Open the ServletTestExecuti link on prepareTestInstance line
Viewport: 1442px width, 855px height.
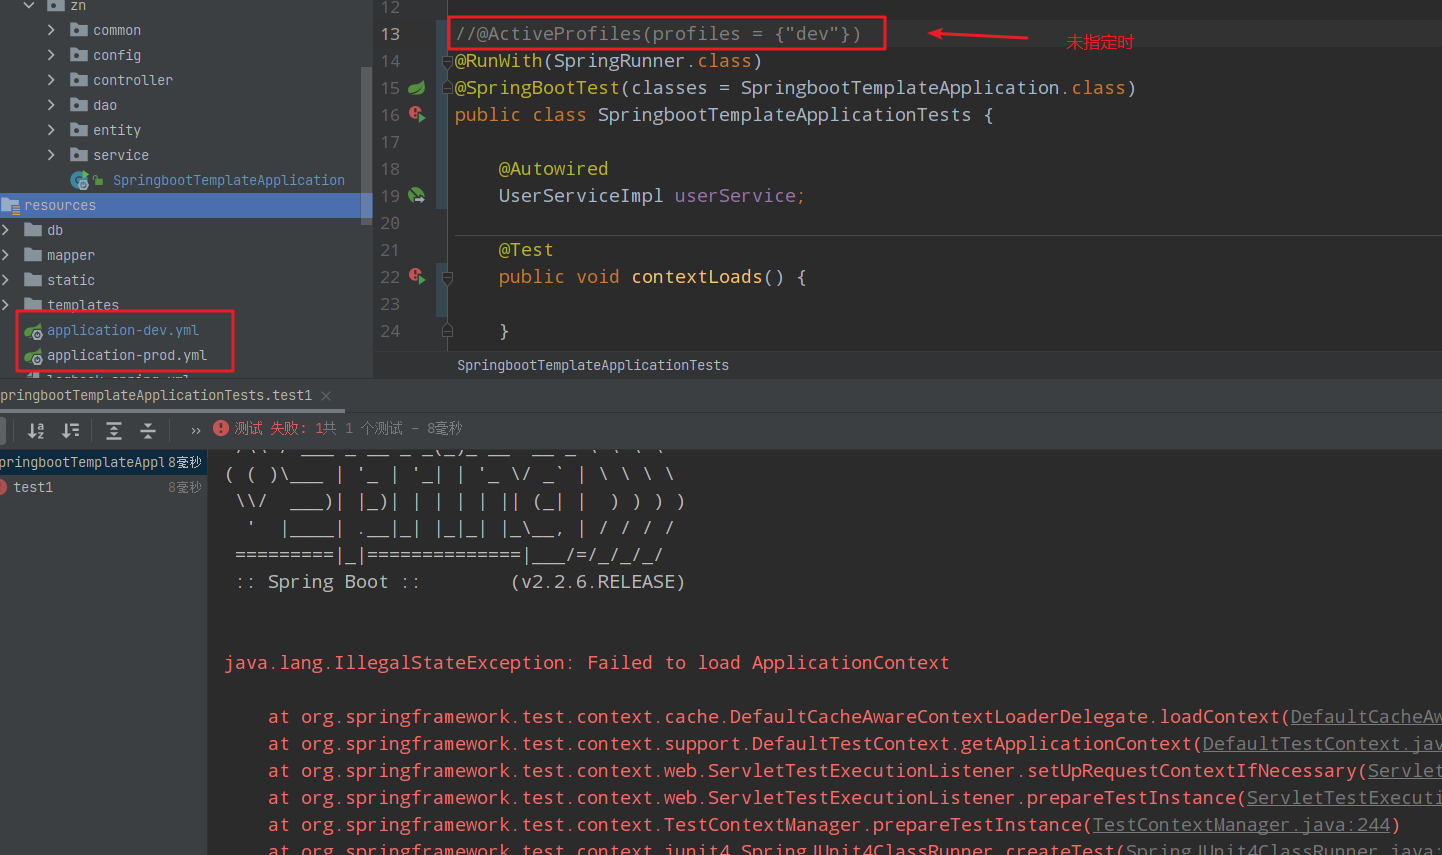coord(1344,798)
